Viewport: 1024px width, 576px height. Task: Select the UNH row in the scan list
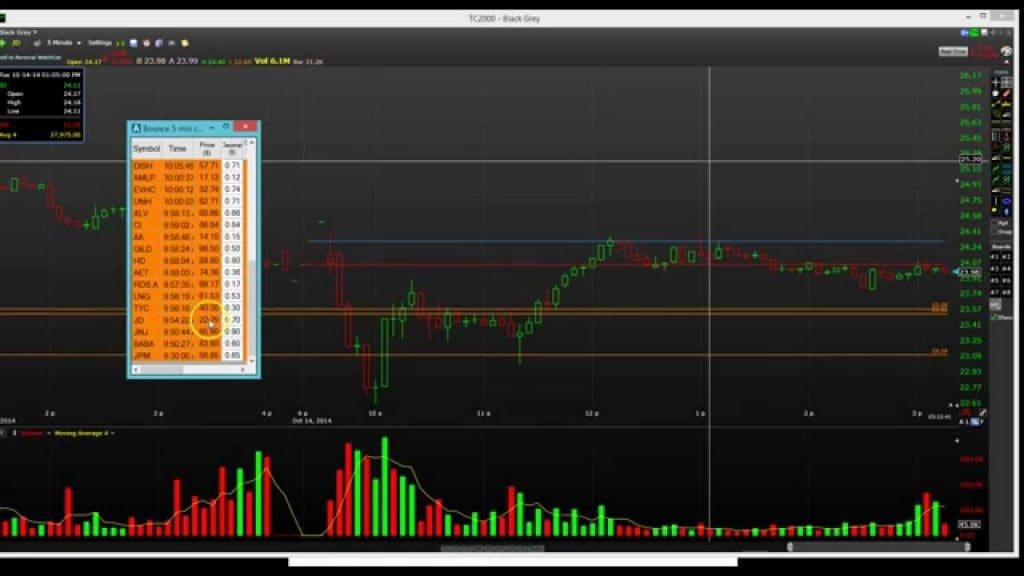point(188,201)
